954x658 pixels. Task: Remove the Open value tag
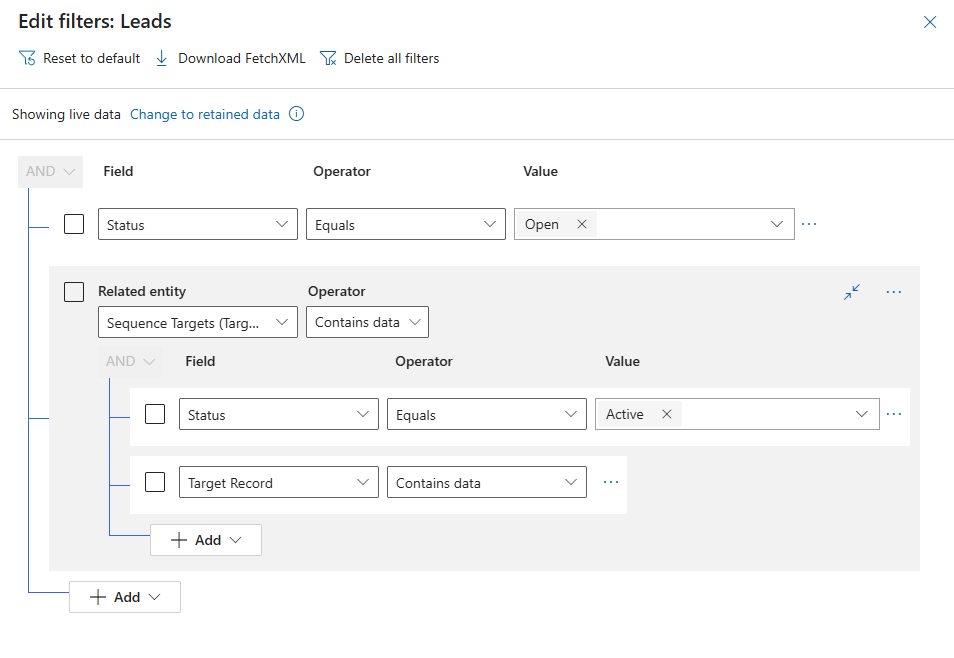(582, 224)
